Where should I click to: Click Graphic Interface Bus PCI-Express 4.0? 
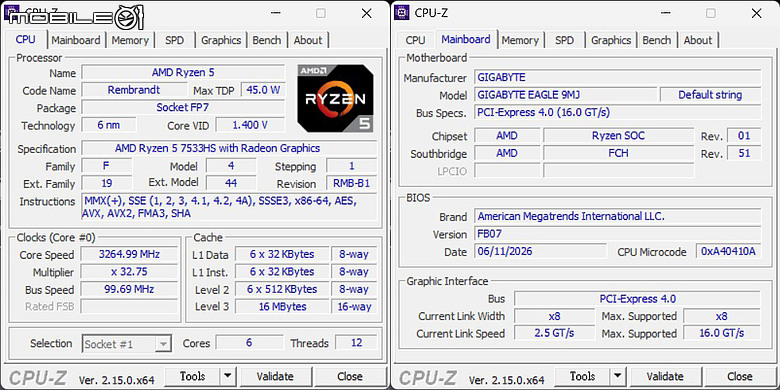tap(637, 298)
